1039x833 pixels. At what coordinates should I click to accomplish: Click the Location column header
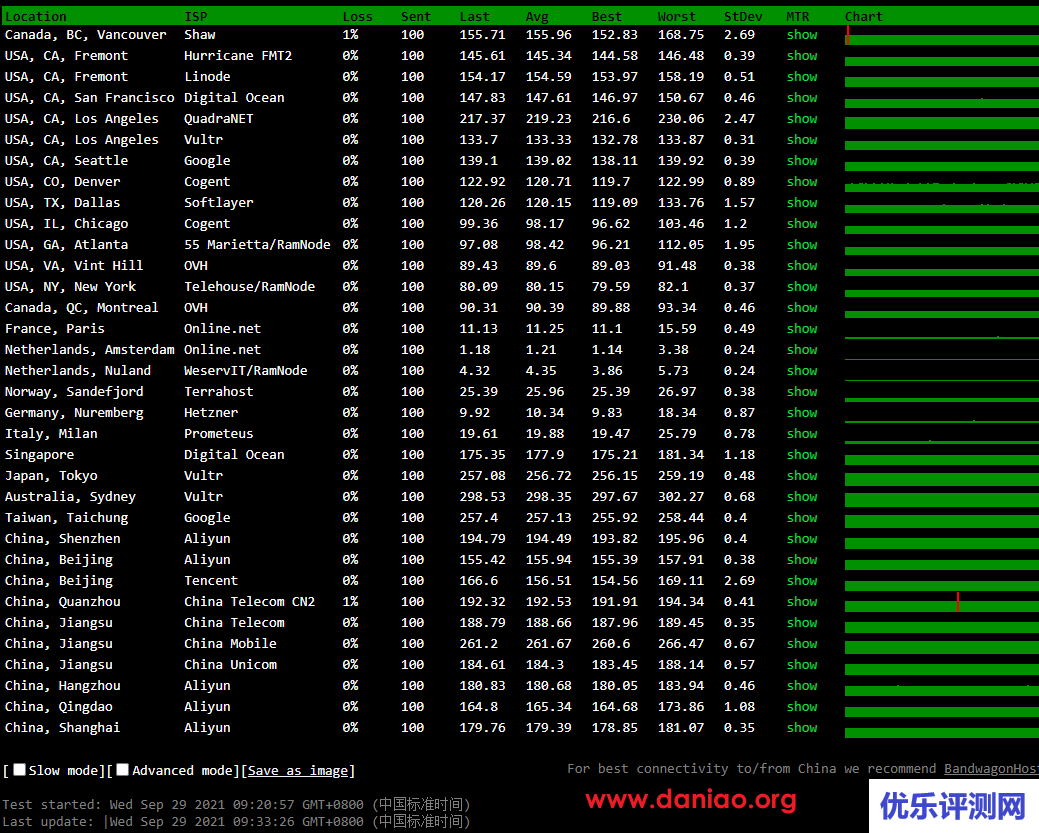[36, 17]
